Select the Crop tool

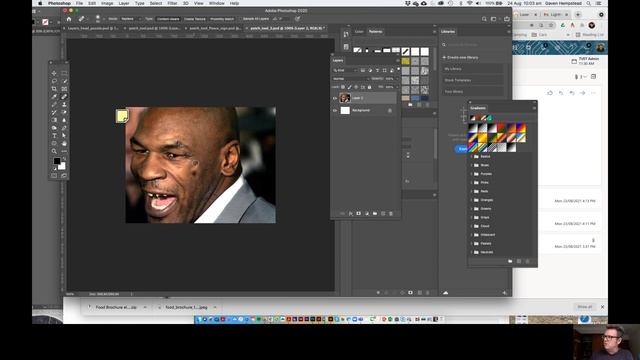[x=54, y=89]
